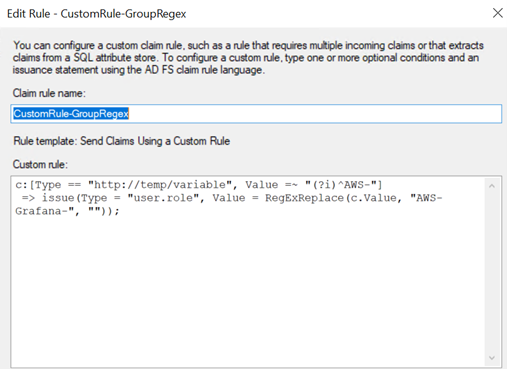Close the Edit Rule dialog
This screenshot has width=507, height=369.
point(498,13)
